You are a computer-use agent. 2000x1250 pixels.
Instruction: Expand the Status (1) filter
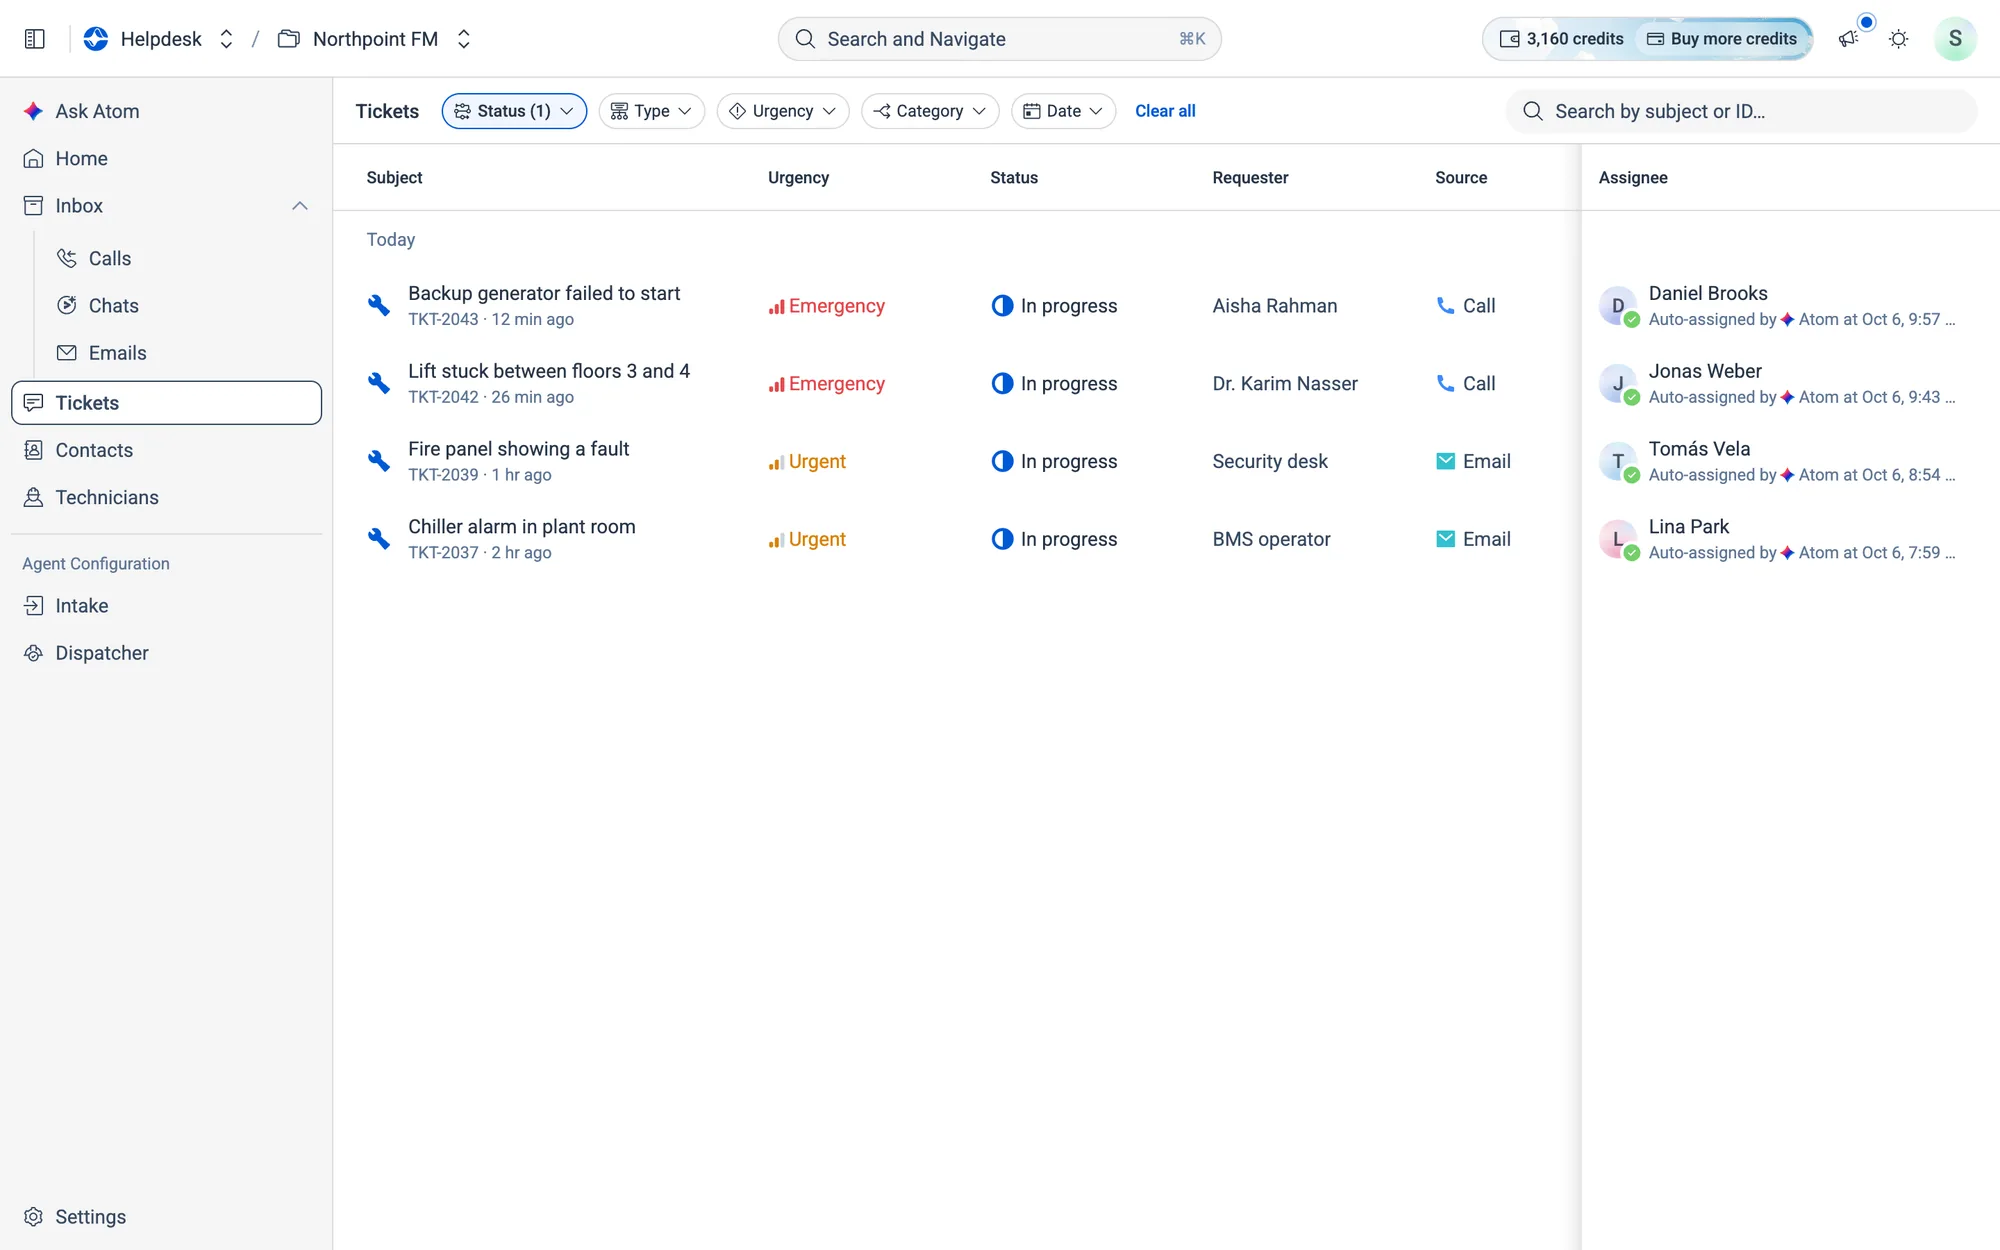click(x=514, y=111)
